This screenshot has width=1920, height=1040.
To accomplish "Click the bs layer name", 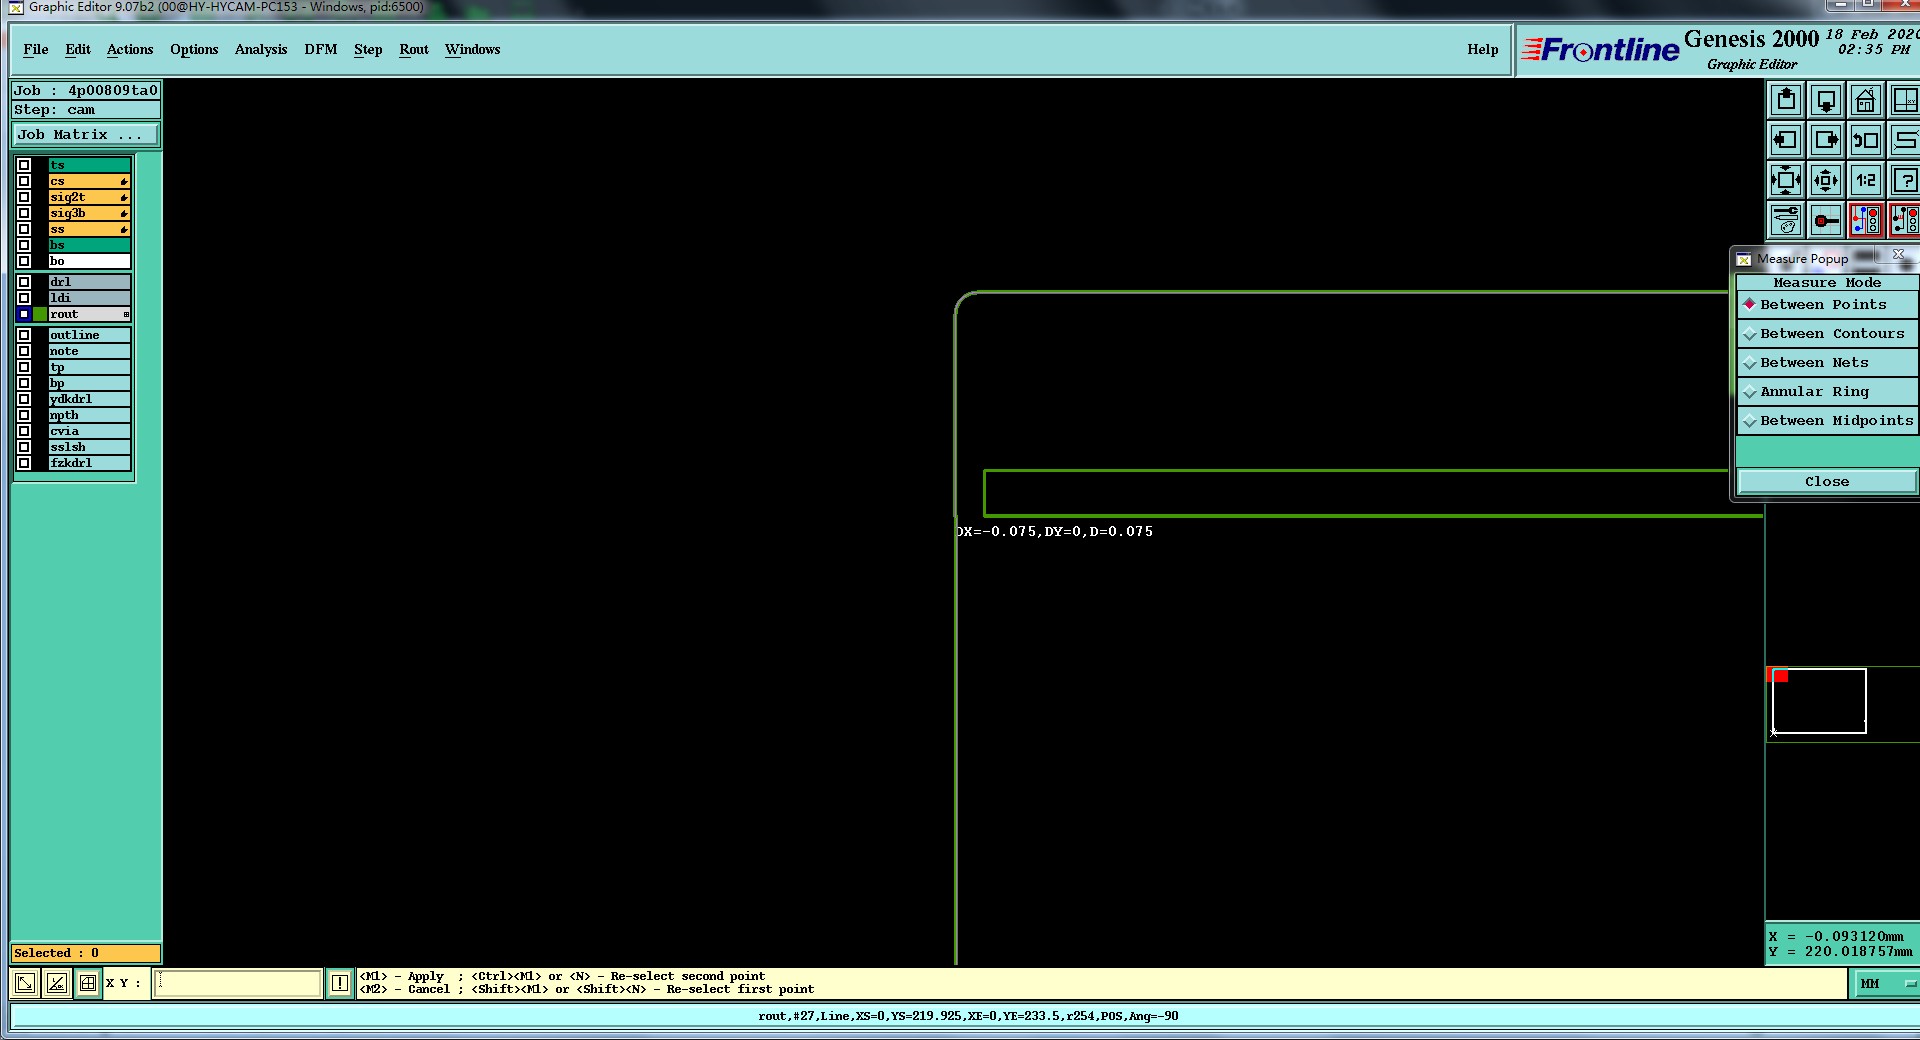I will click(x=89, y=245).
